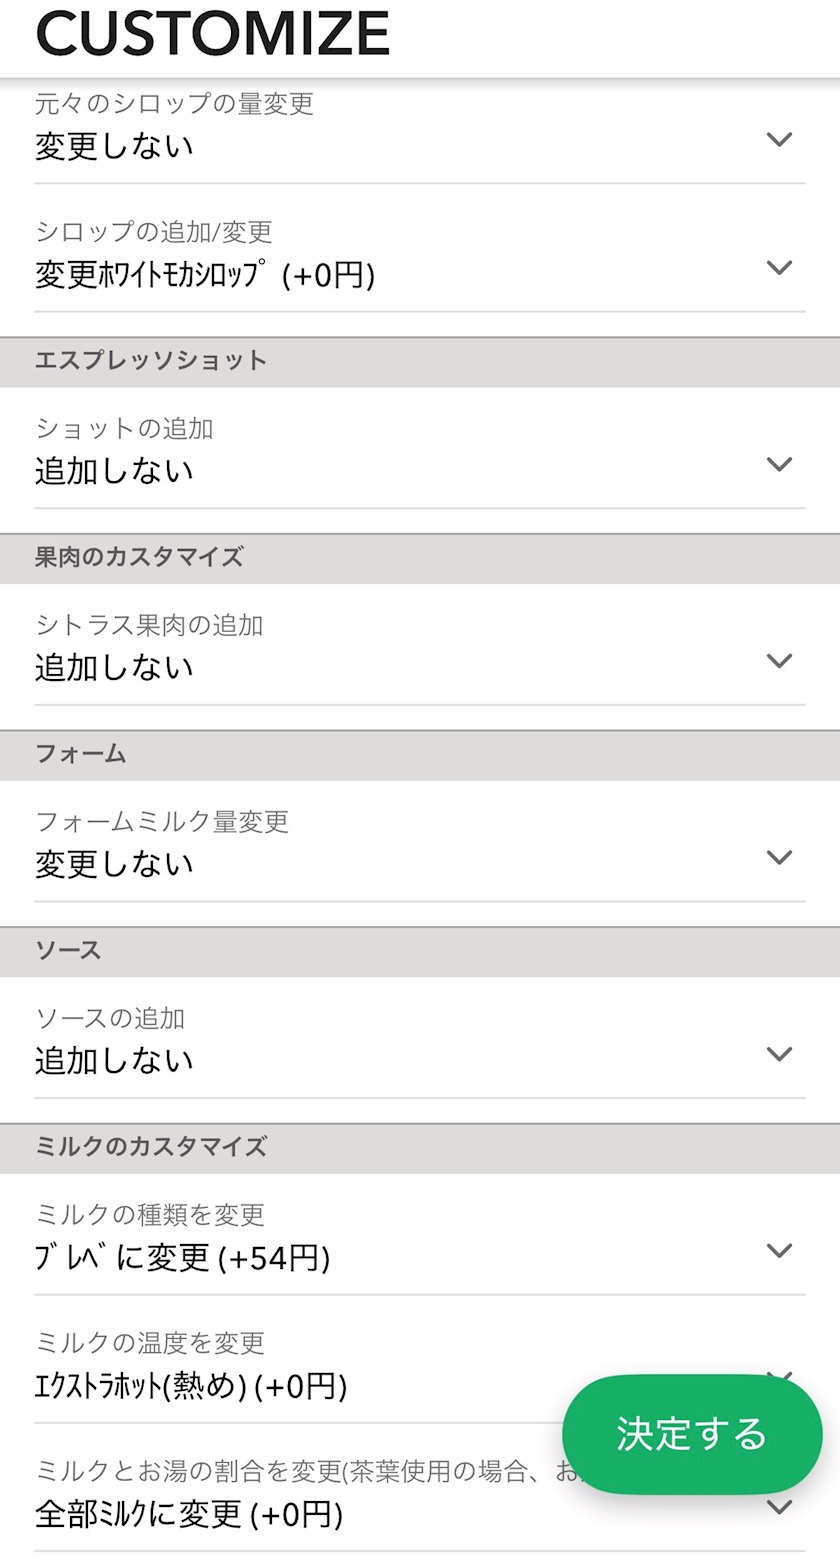Click chevron in the フォームミルク量変更 row
Screen dimensions: 840x1555
[x=779, y=857]
